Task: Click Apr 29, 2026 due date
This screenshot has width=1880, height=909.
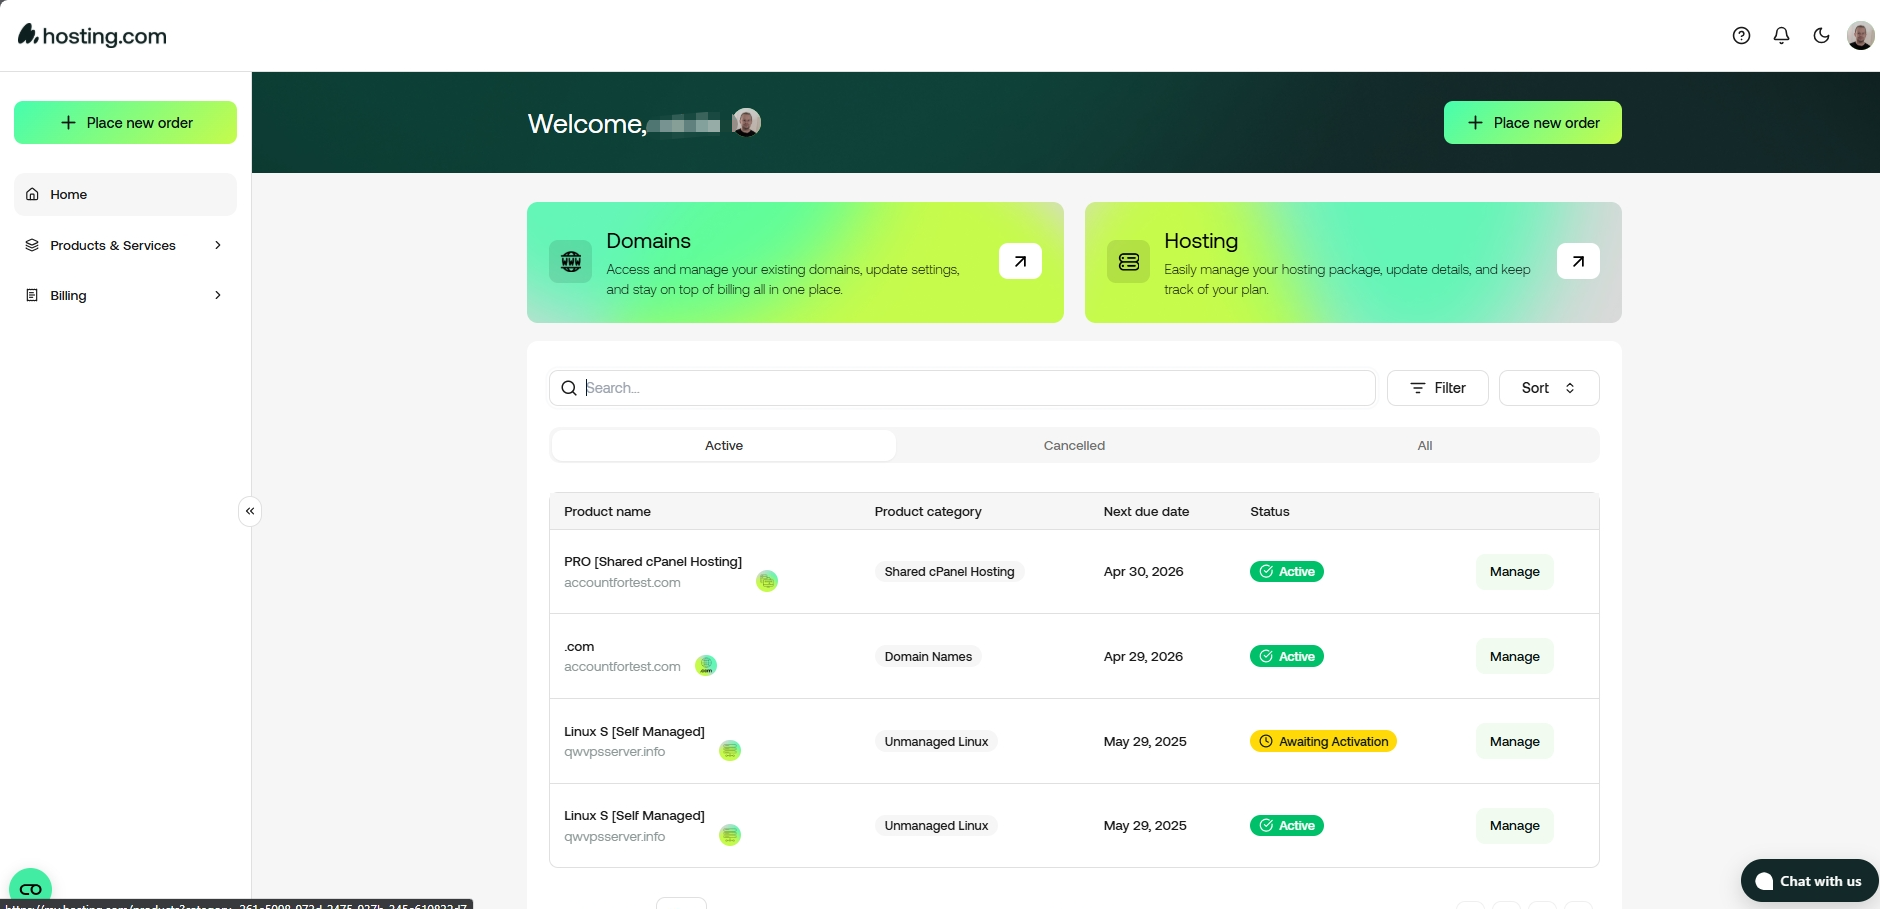Action: (1143, 656)
